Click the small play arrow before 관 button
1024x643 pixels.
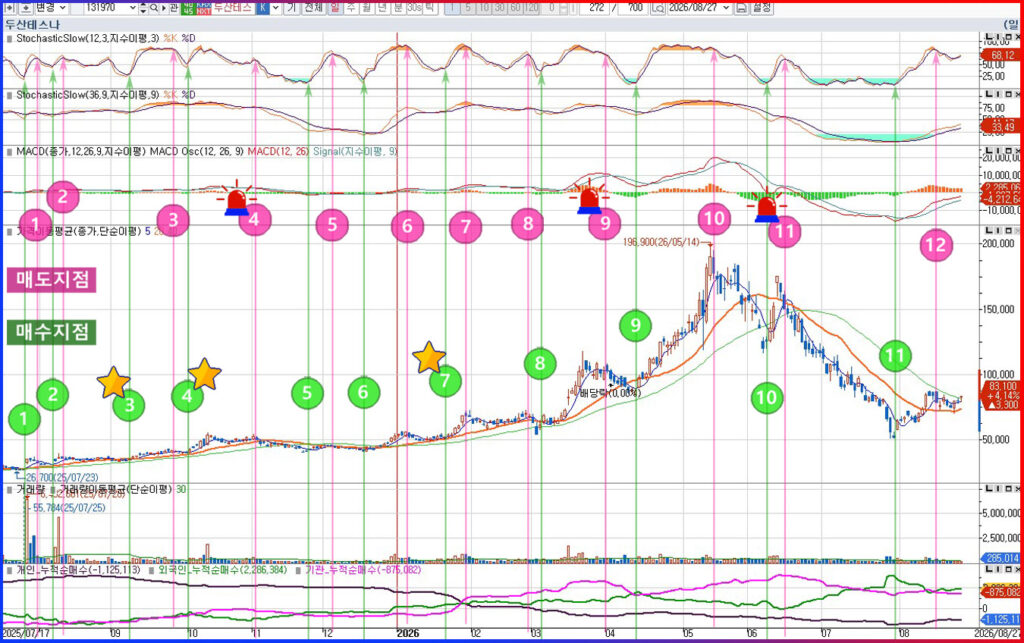pos(164,8)
